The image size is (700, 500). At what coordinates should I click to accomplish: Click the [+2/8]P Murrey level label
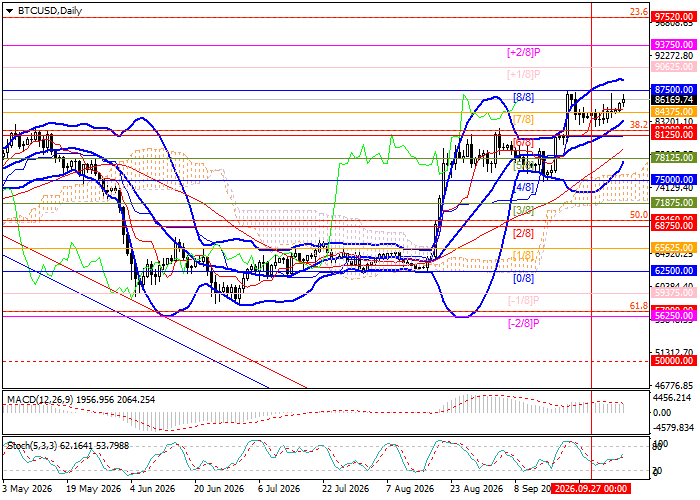pos(524,52)
